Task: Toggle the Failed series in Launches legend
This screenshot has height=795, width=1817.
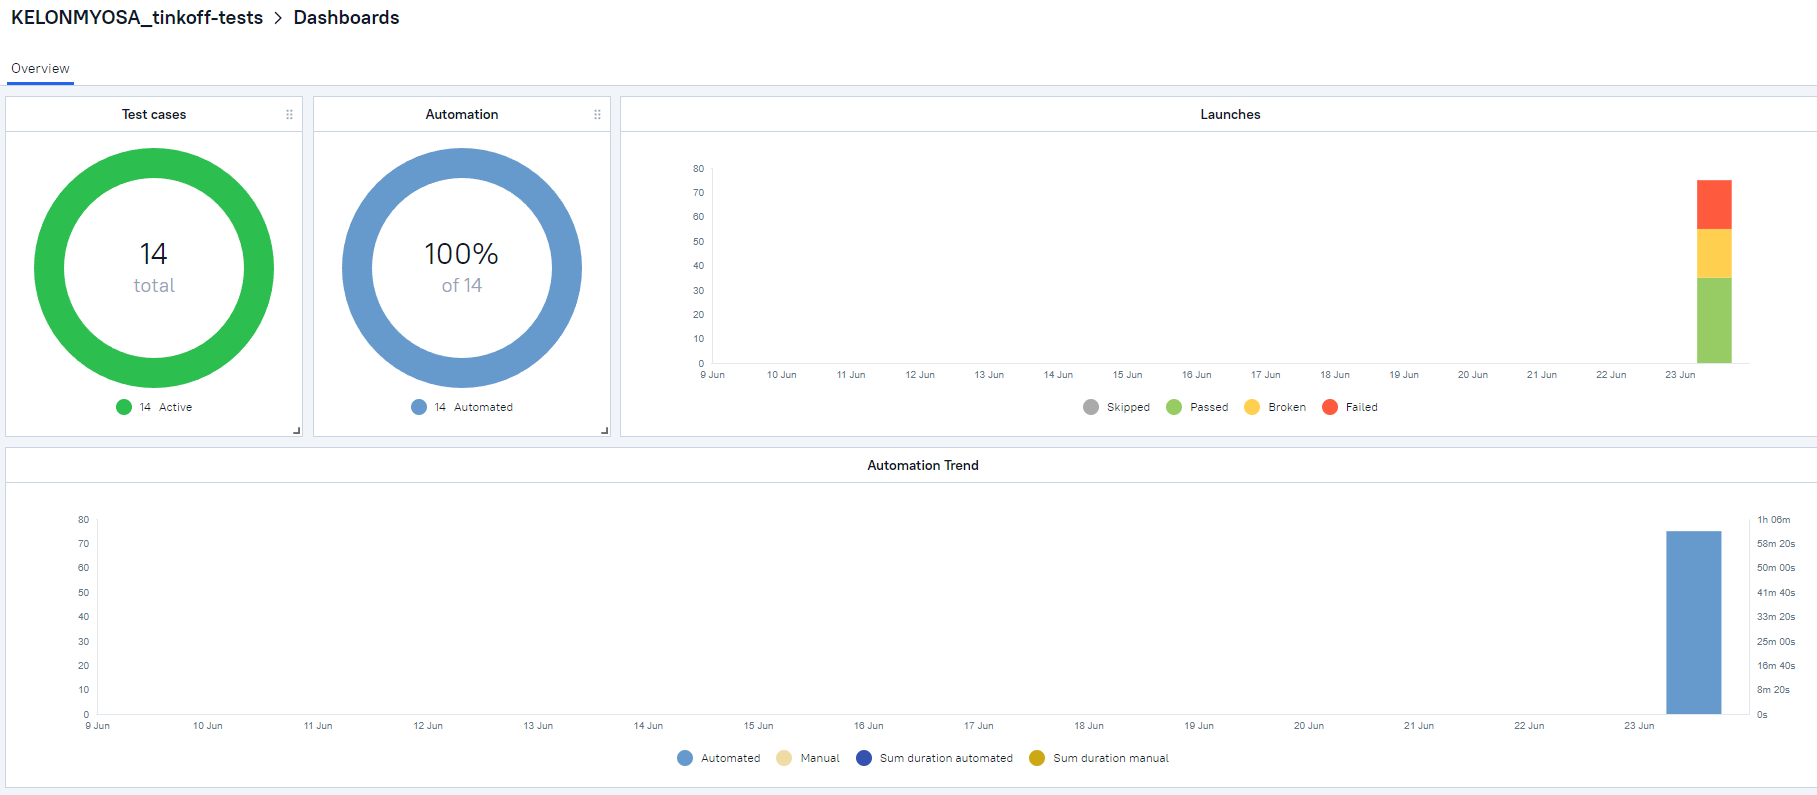Action: [1350, 407]
